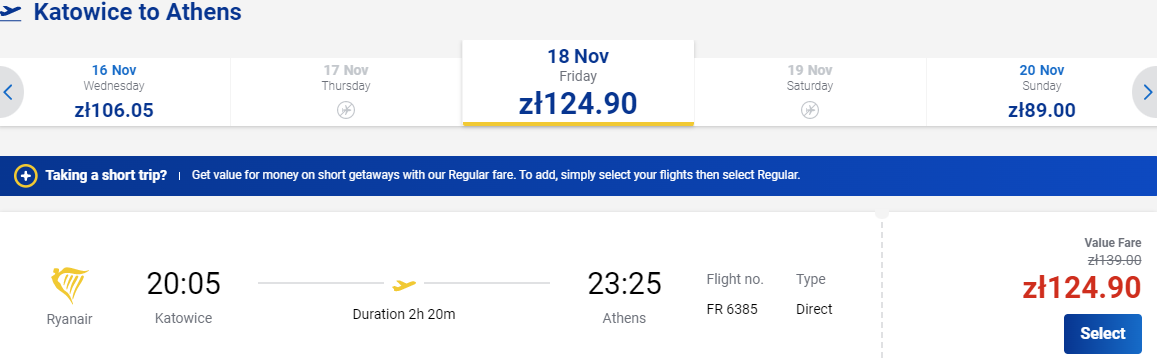This screenshot has width=1157, height=361.
Task: Click the 20:05 Katowice departure time
Action: click(184, 284)
